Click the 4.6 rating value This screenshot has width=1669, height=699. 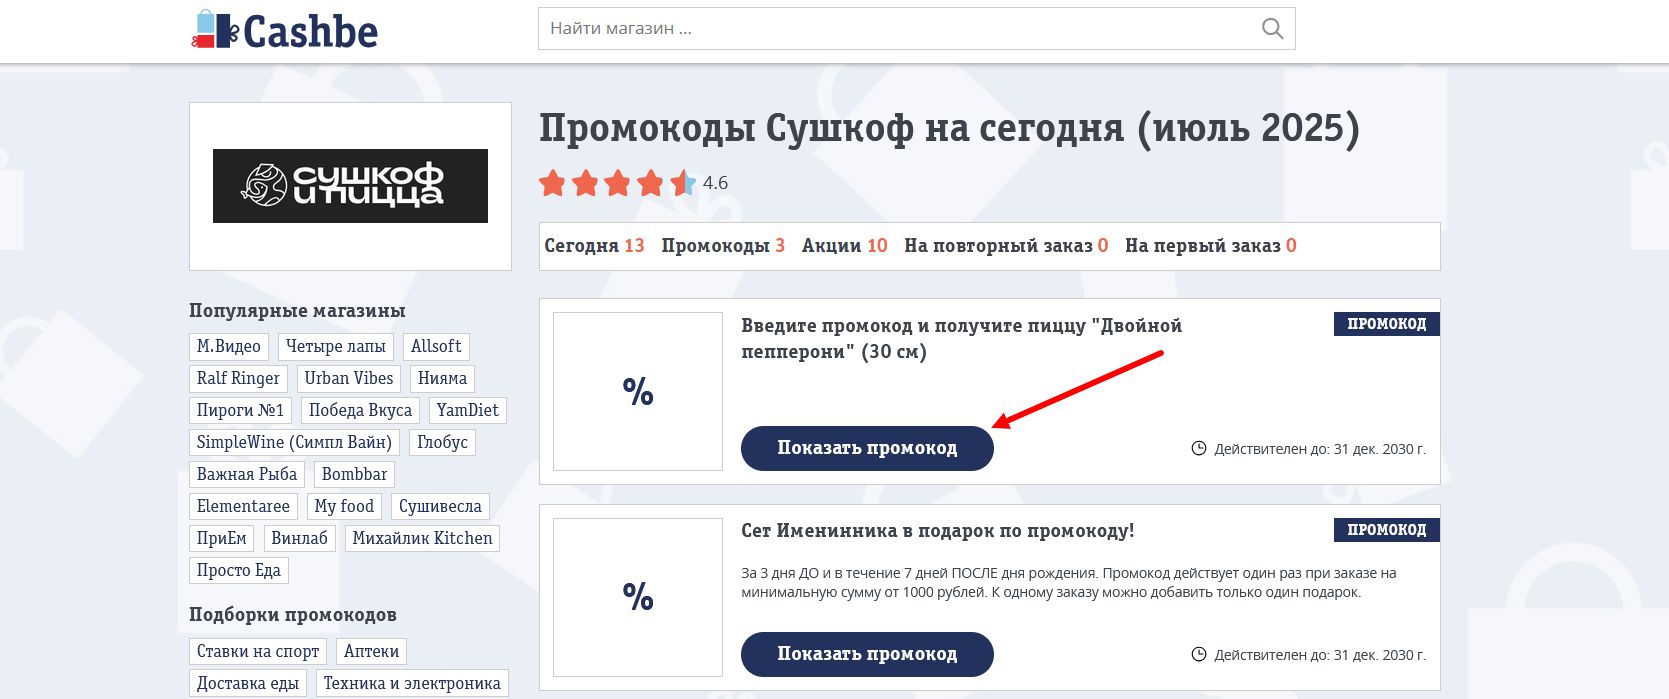click(x=715, y=183)
